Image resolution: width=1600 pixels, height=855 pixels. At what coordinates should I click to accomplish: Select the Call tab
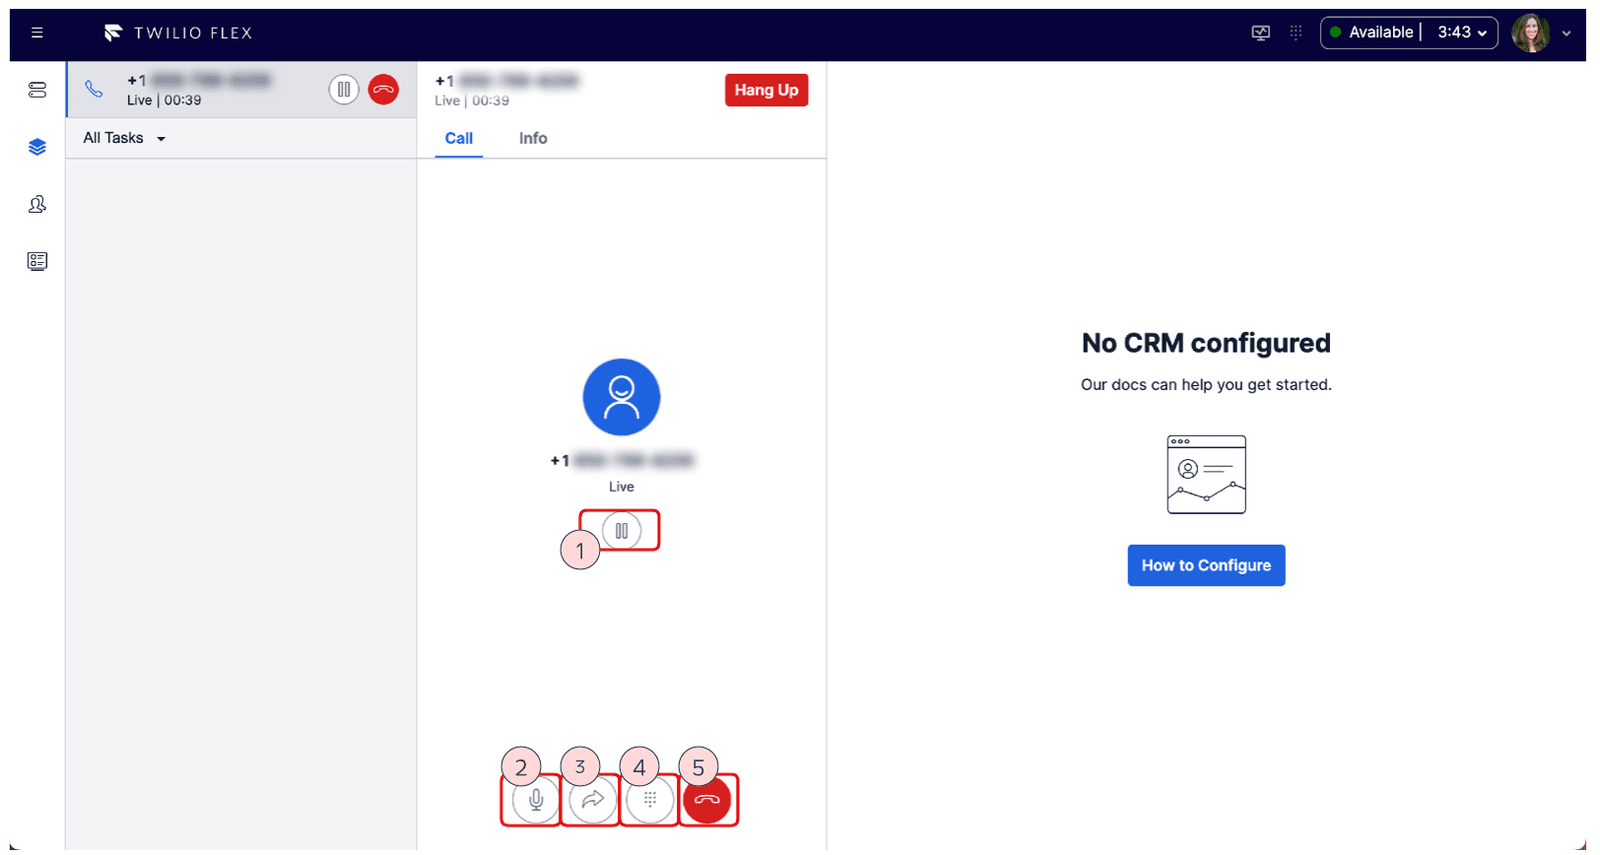pos(458,138)
